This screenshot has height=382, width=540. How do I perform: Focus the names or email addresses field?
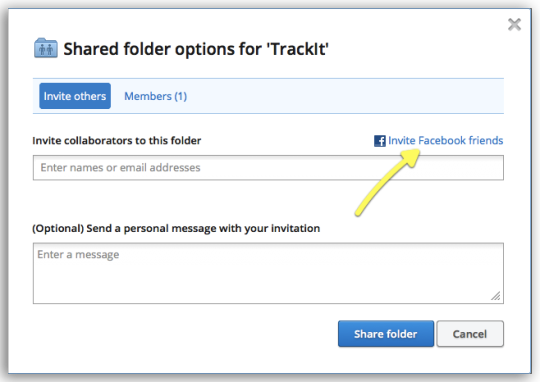tap(268, 168)
